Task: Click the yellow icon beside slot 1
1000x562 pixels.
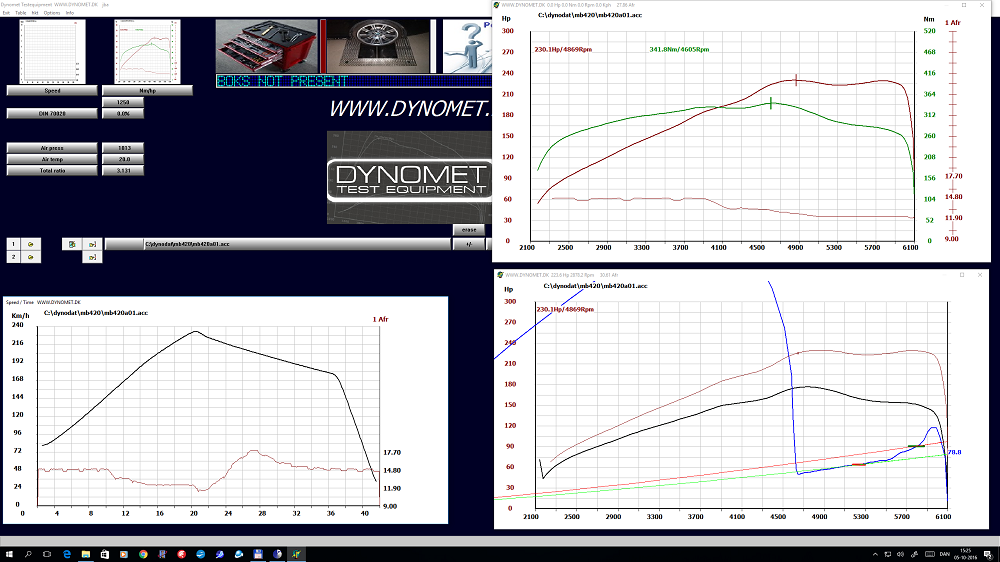Action: [x=31, y=244]
